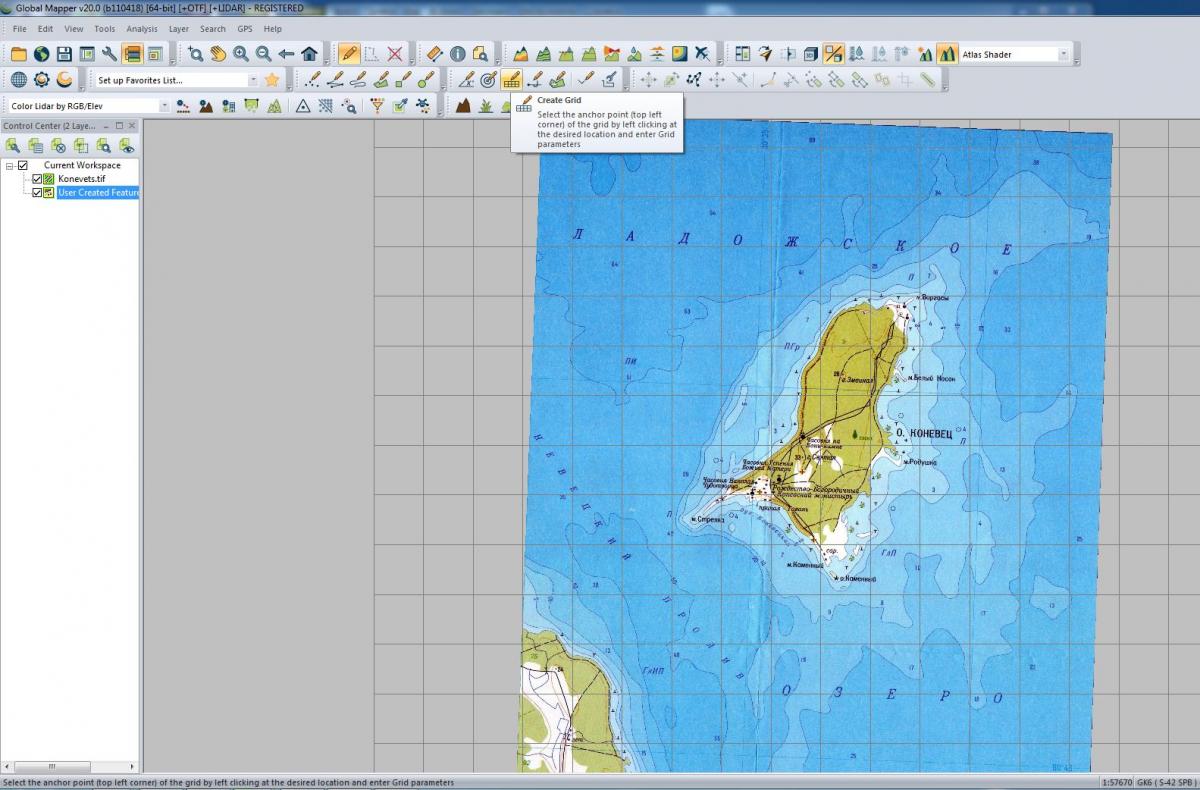Click the favorites star button
This screenshot has width=1200, height=790.
271,80
